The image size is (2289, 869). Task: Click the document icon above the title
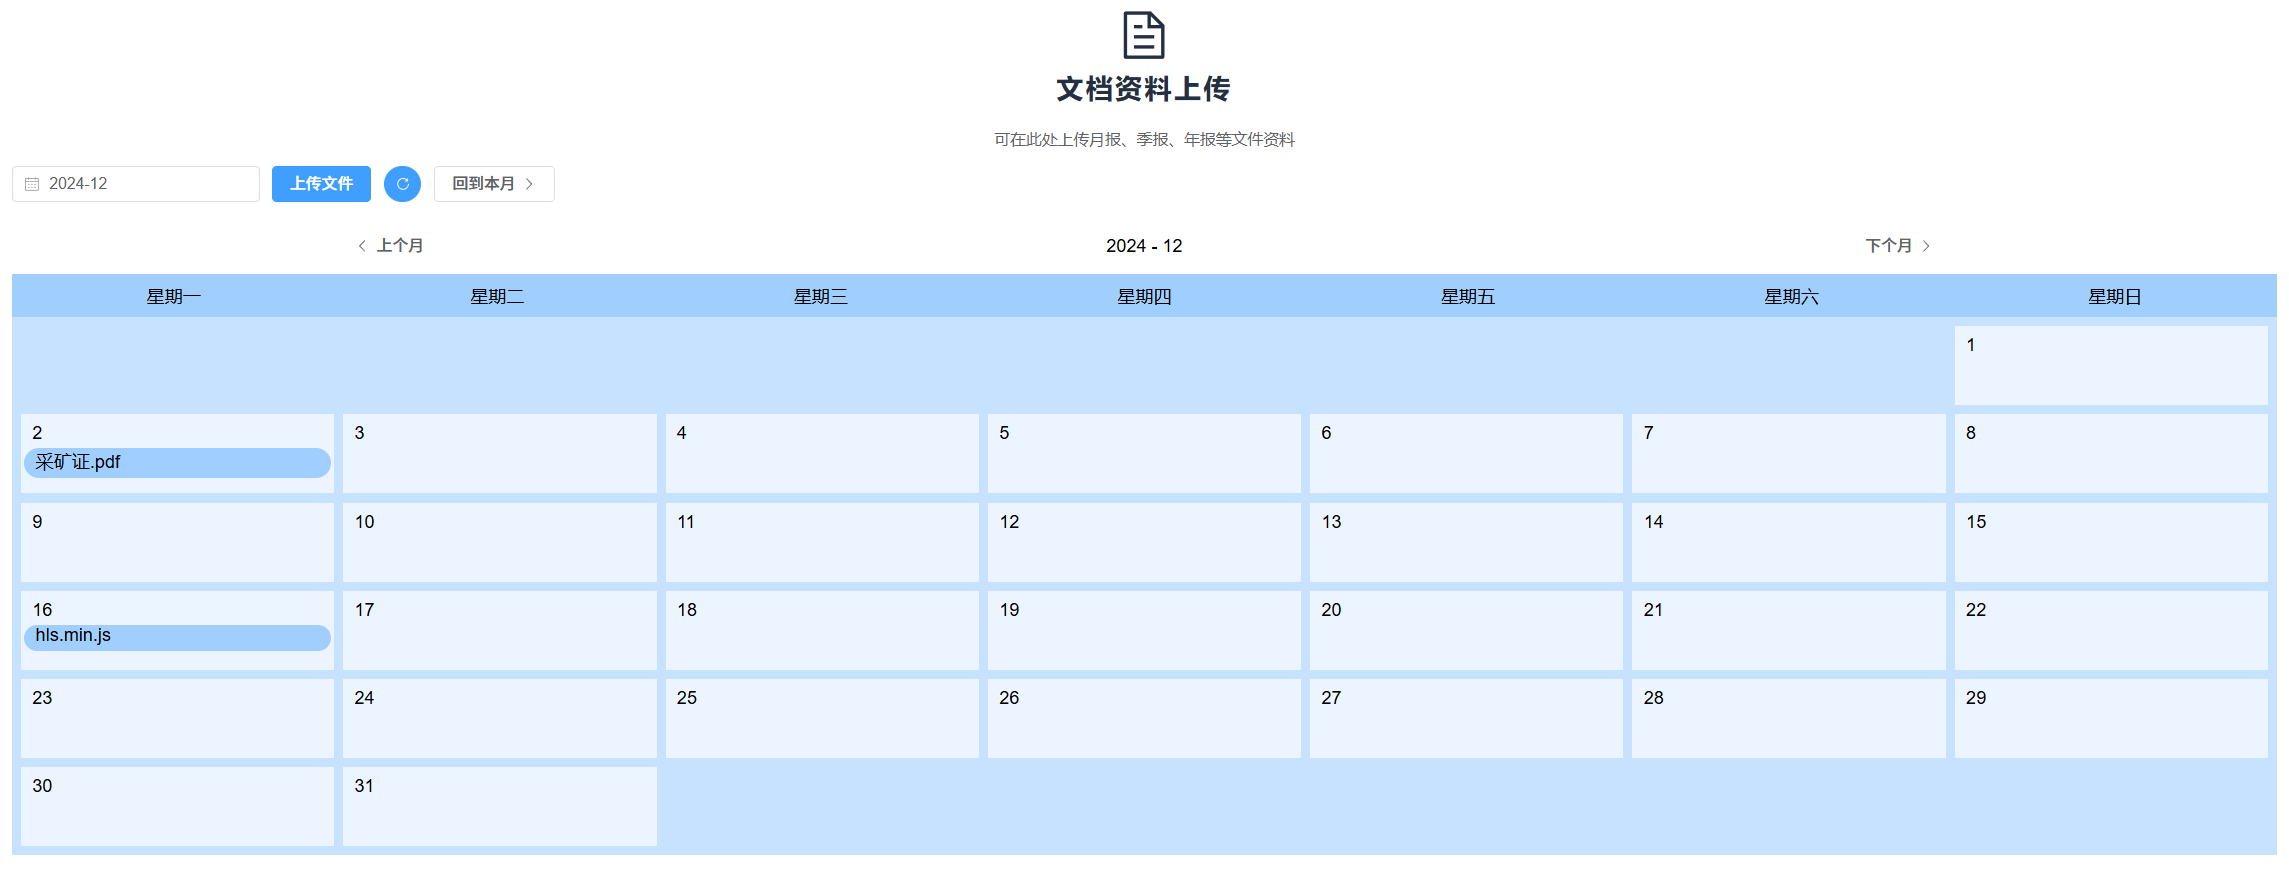coord(1143,36)
